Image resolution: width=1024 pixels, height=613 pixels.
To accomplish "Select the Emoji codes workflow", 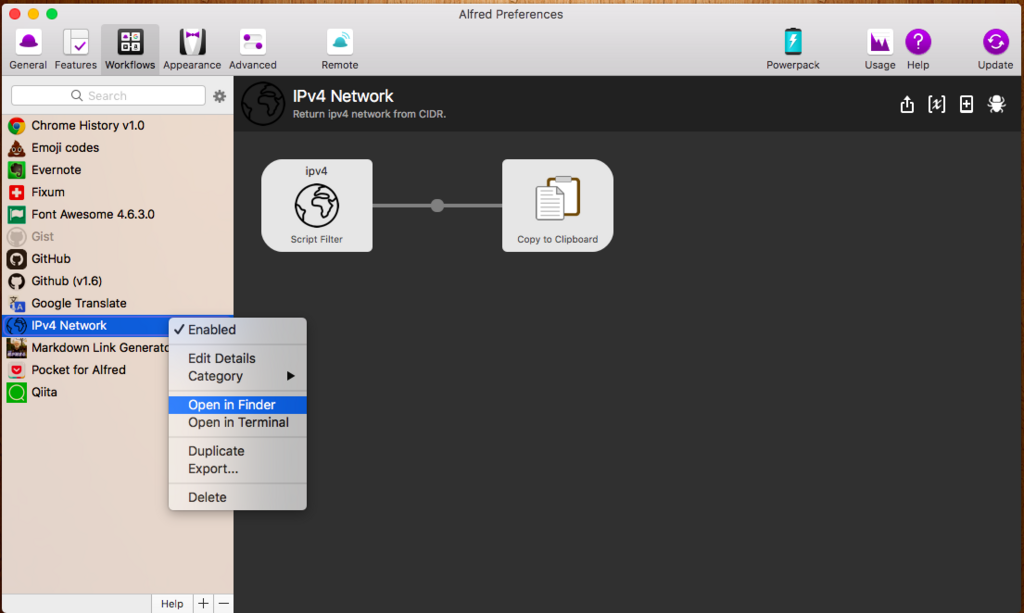I will [118, 148].
